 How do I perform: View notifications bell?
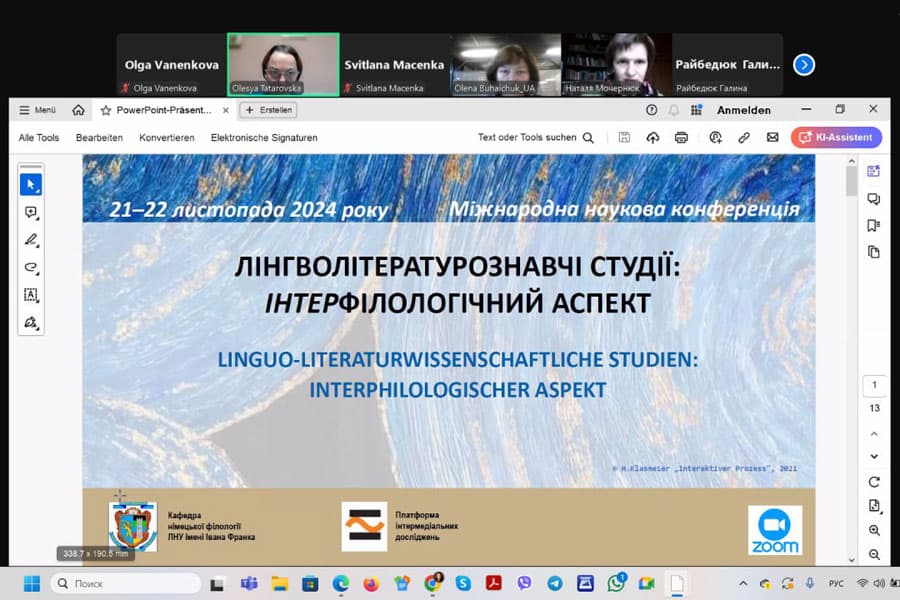674,110
